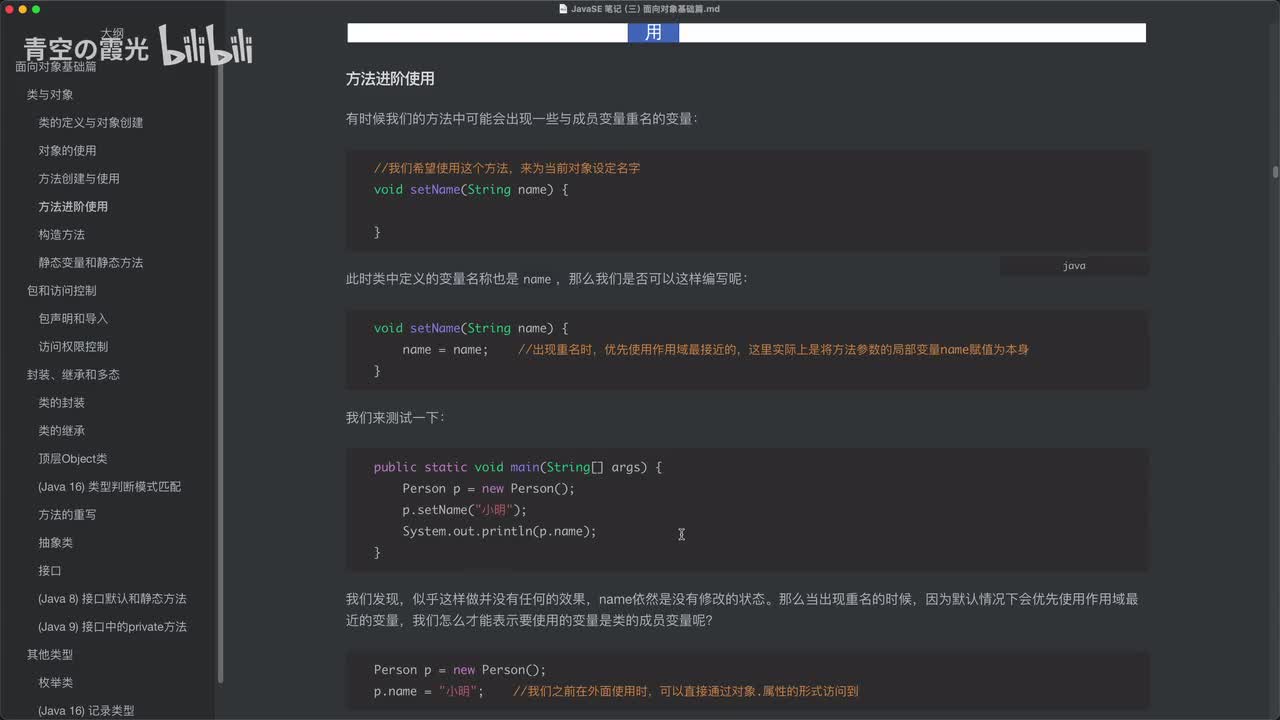Click the document scrollbar thumb on right

point(1275,171)
